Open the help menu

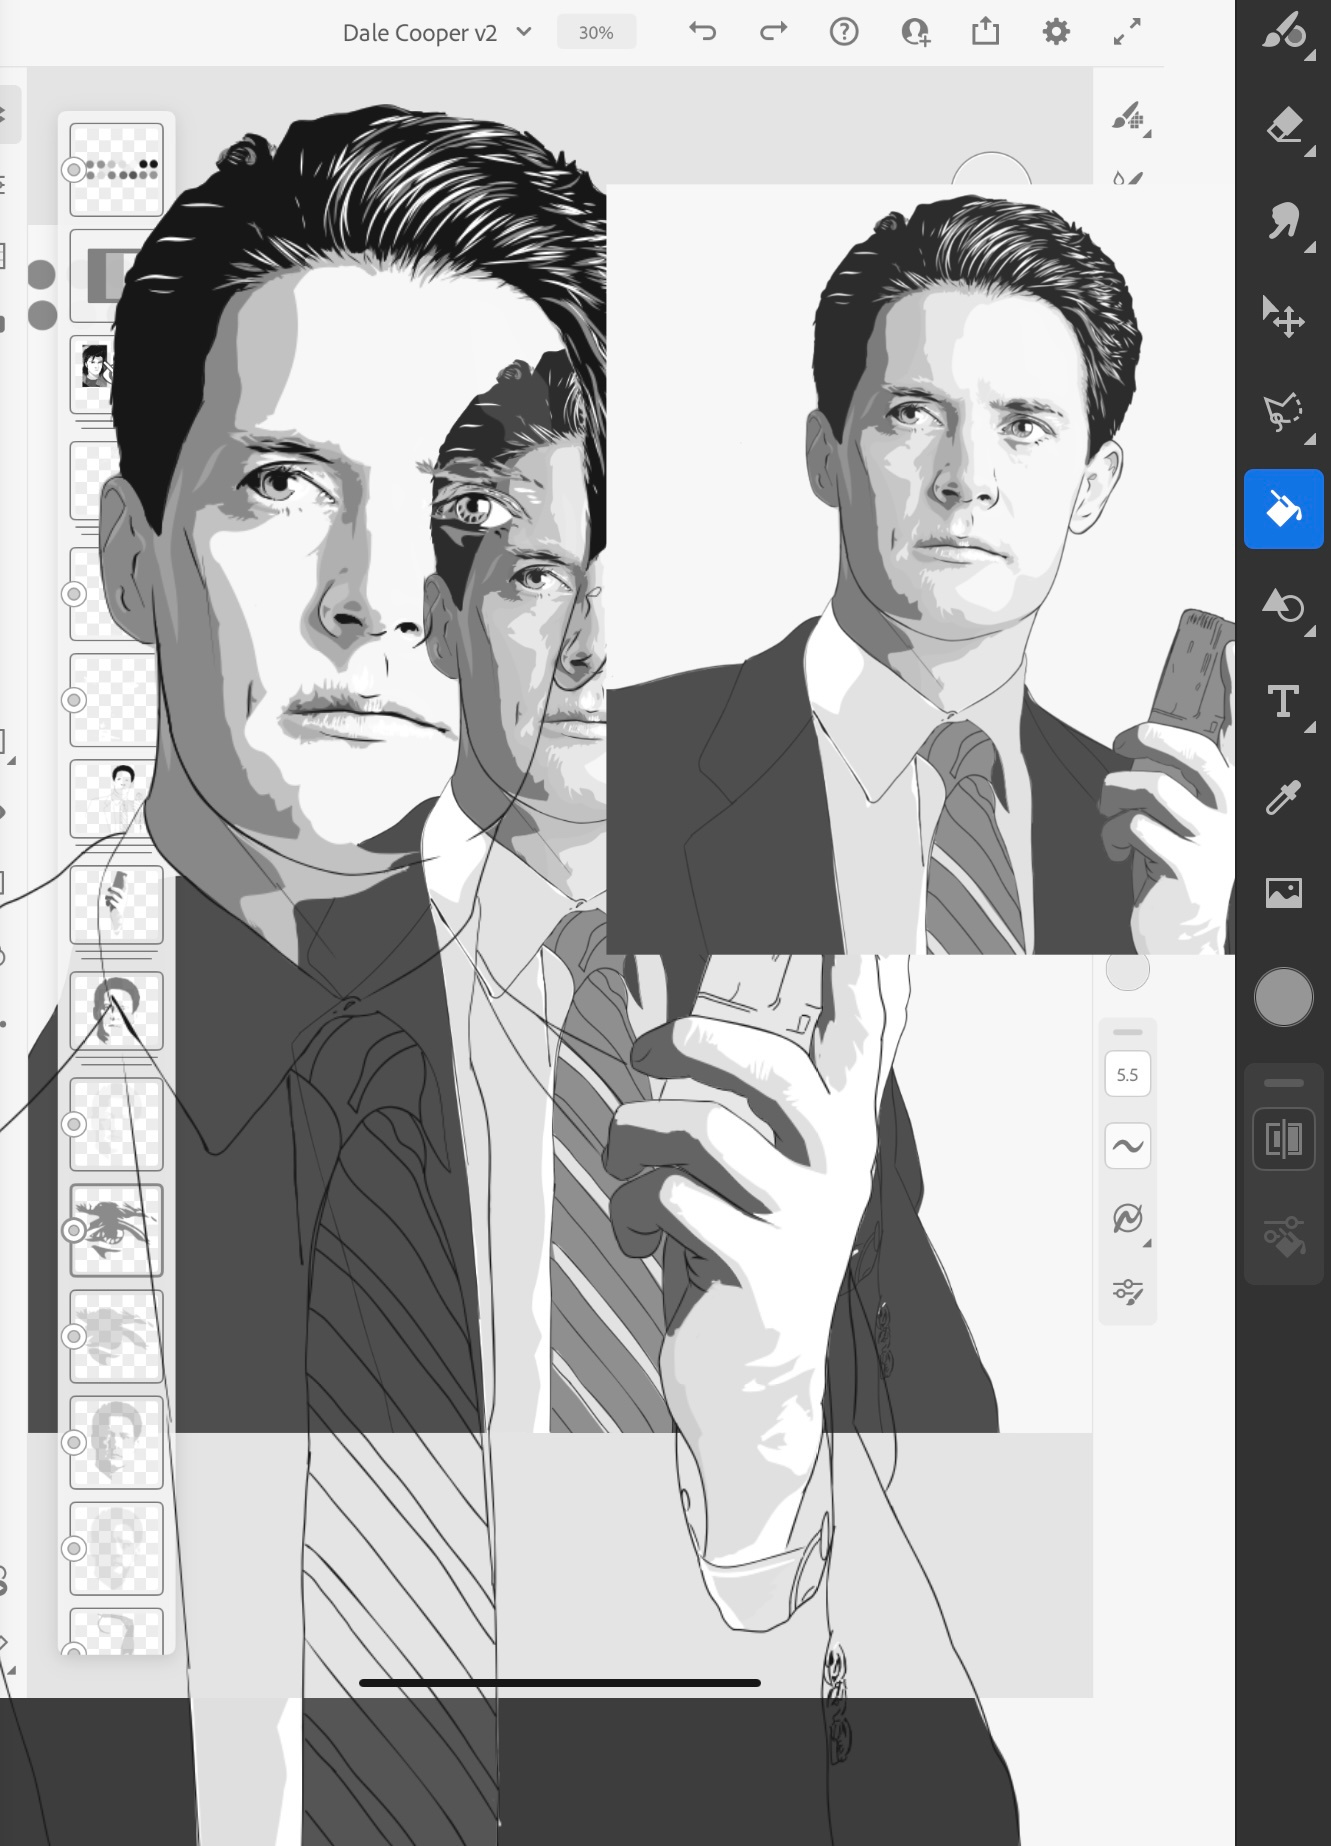(844, 32)
